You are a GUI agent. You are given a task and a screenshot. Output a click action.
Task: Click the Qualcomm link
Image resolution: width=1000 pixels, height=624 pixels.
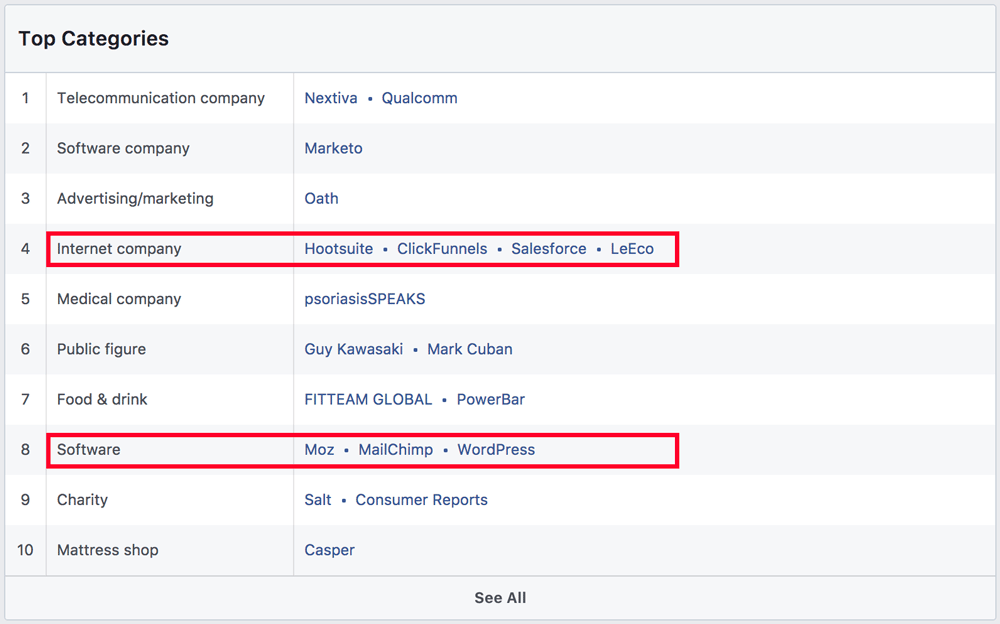[419, 98]
